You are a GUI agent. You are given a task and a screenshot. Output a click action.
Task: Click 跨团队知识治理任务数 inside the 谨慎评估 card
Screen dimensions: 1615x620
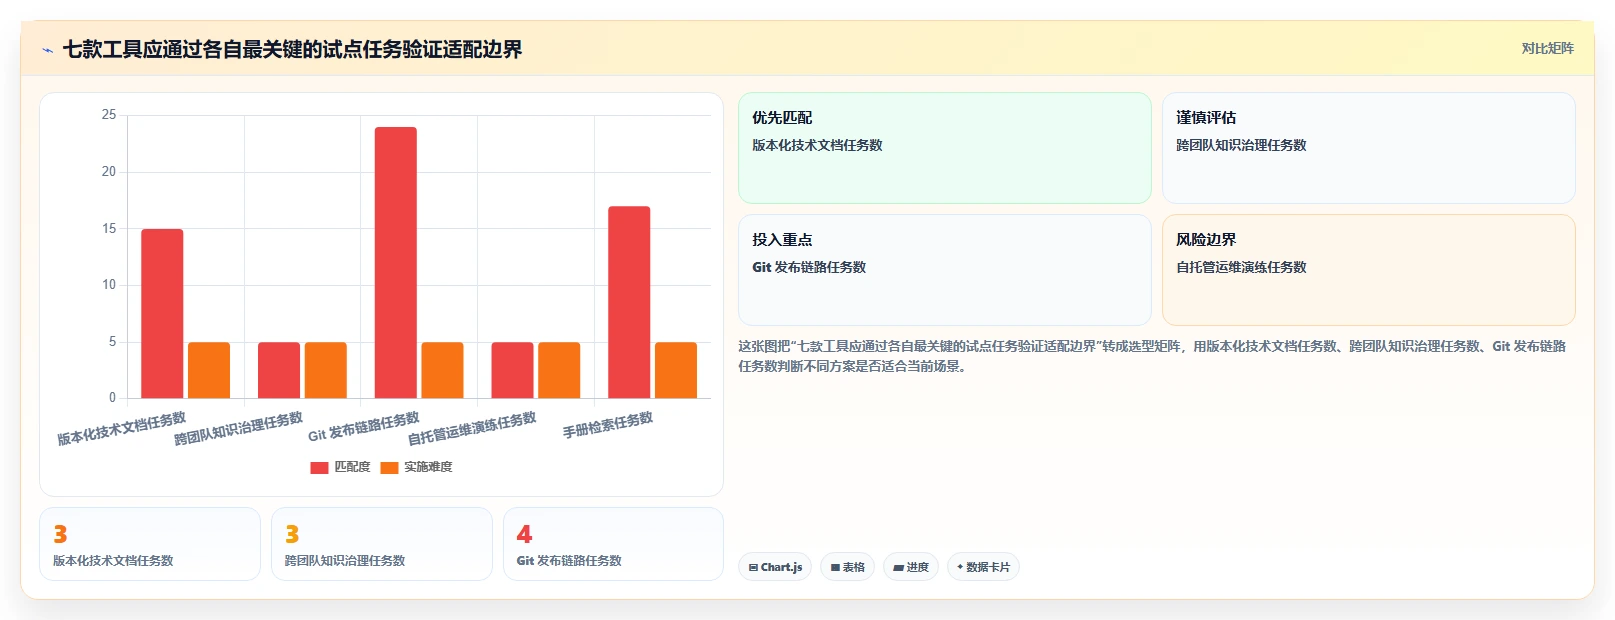(1241, 145)
